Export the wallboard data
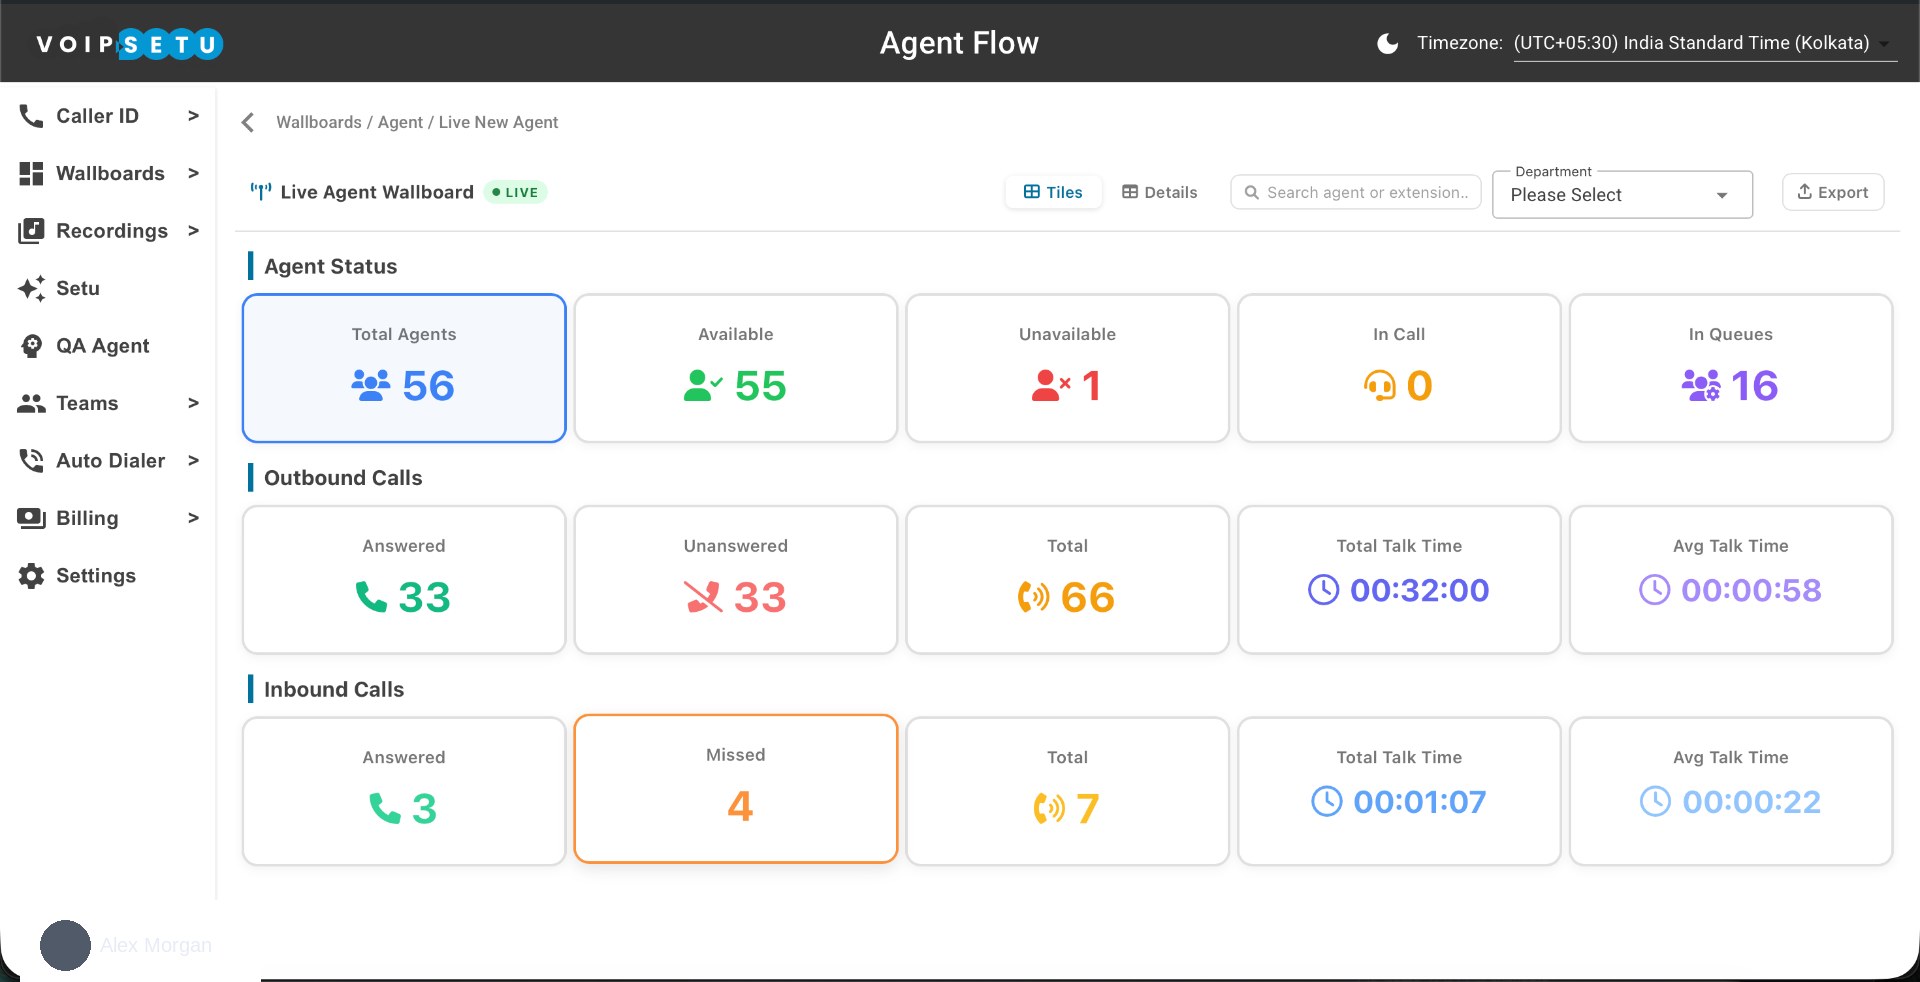The image size is (1920, 982). (1833, 192)
